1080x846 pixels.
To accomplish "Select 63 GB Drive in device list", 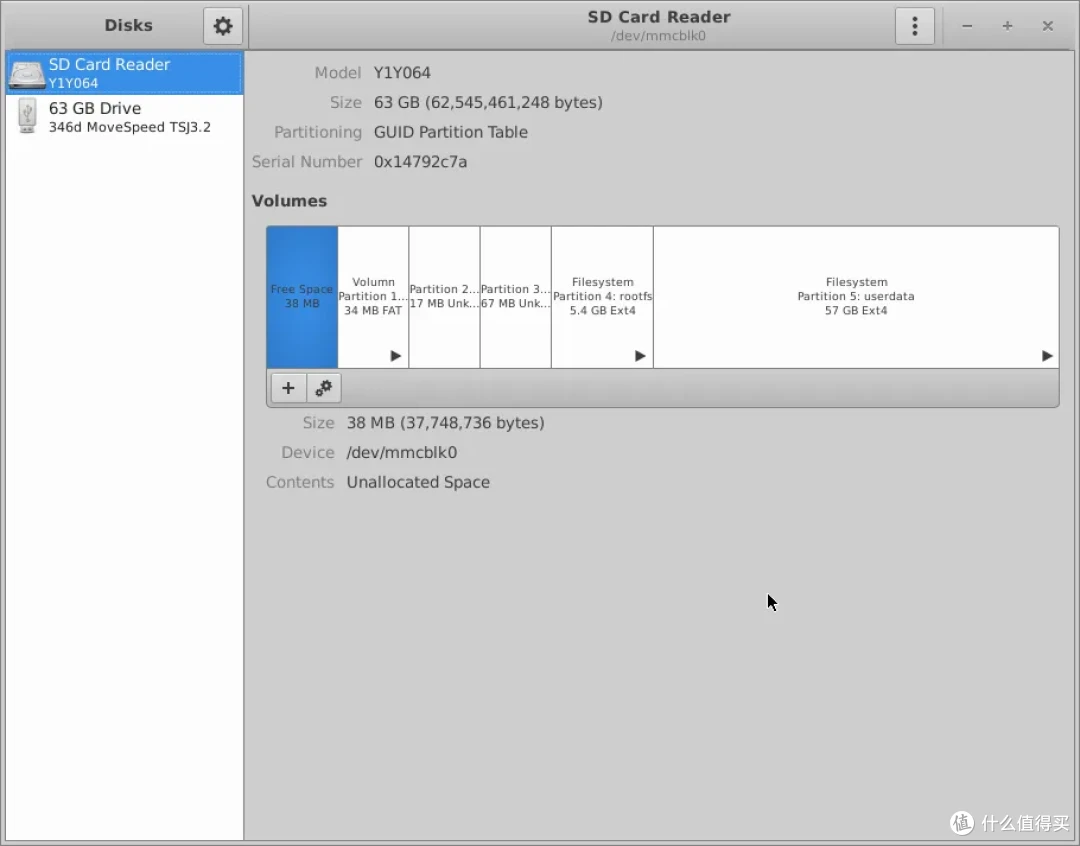I will tap(125, 116).
